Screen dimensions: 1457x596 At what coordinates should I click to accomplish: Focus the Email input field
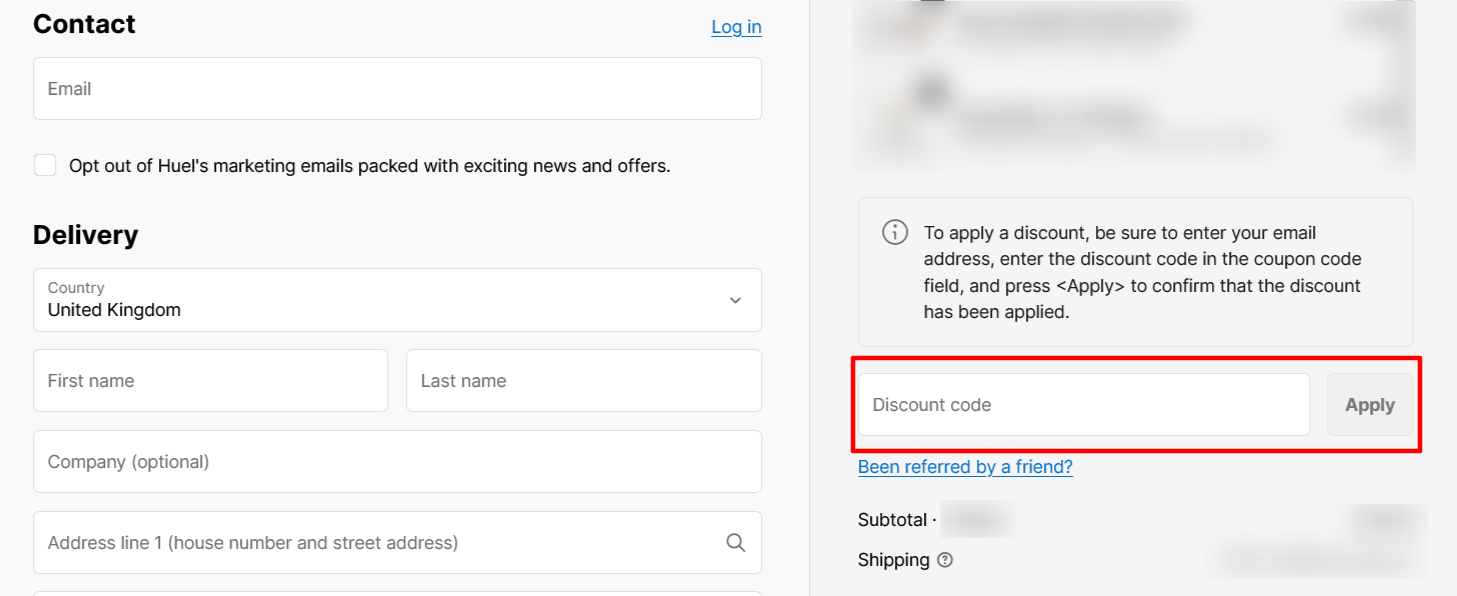pyautogui.click(x=397, y=89)
